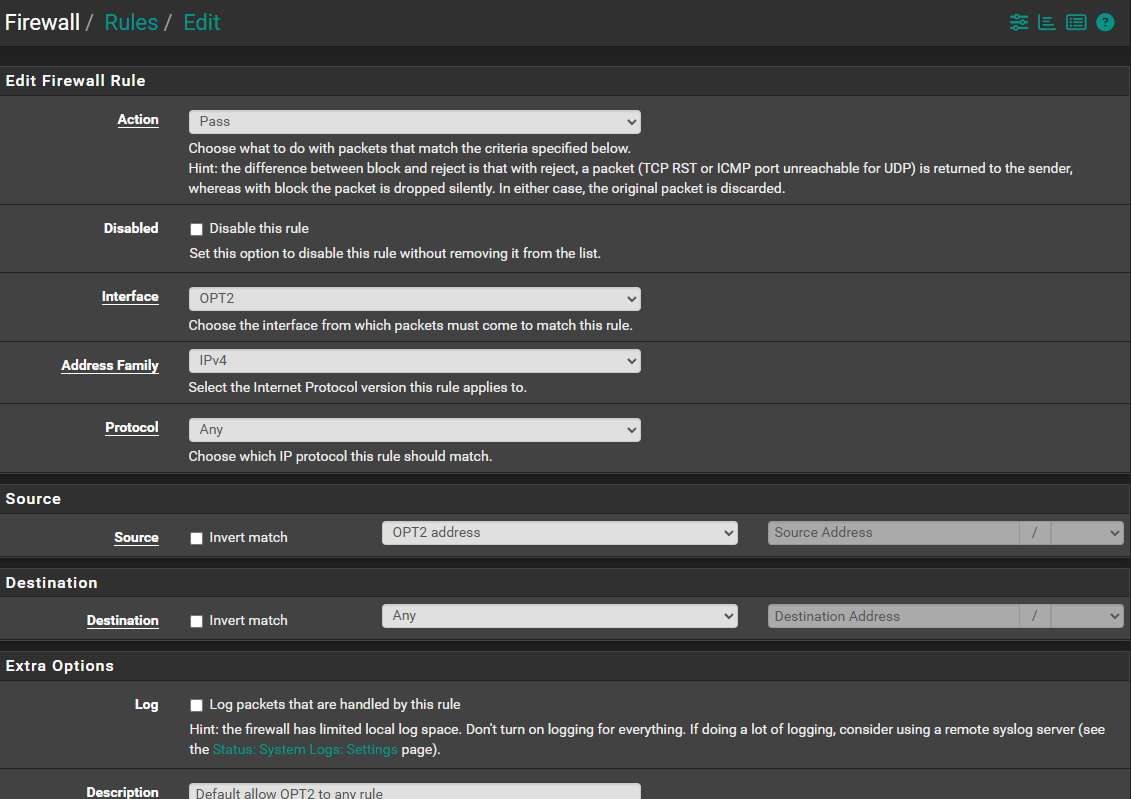Toggle Destination 'Invert match' checkbox

point(196,621)
